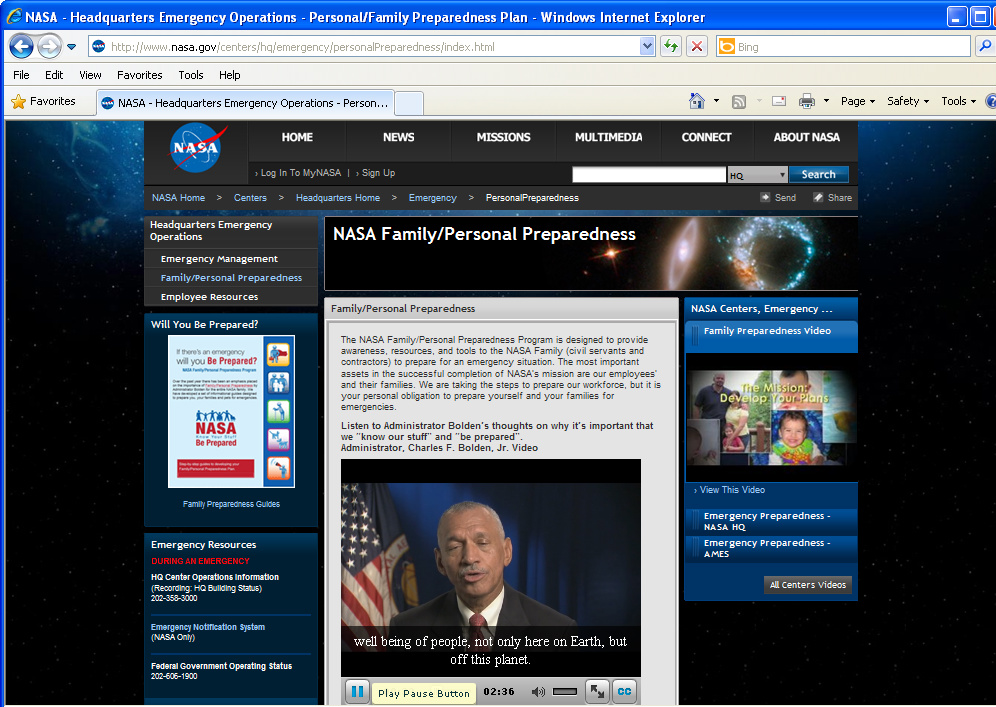
Task: Click the Bing provider icon
Action: (727, 46)
